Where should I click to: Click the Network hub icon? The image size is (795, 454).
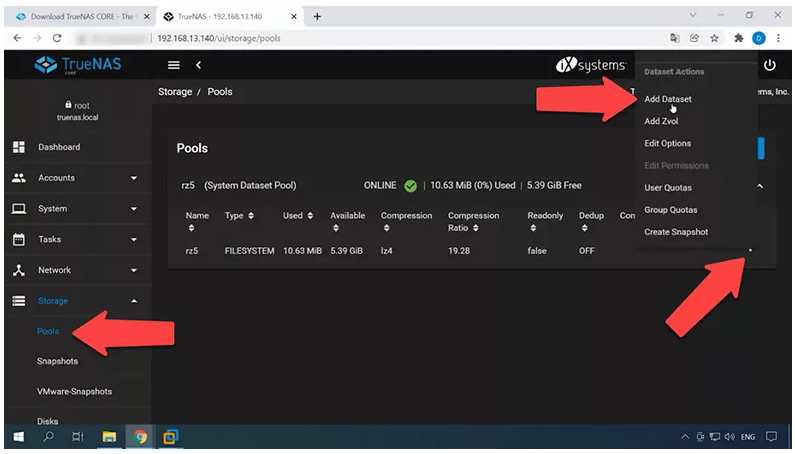[19, 270]
